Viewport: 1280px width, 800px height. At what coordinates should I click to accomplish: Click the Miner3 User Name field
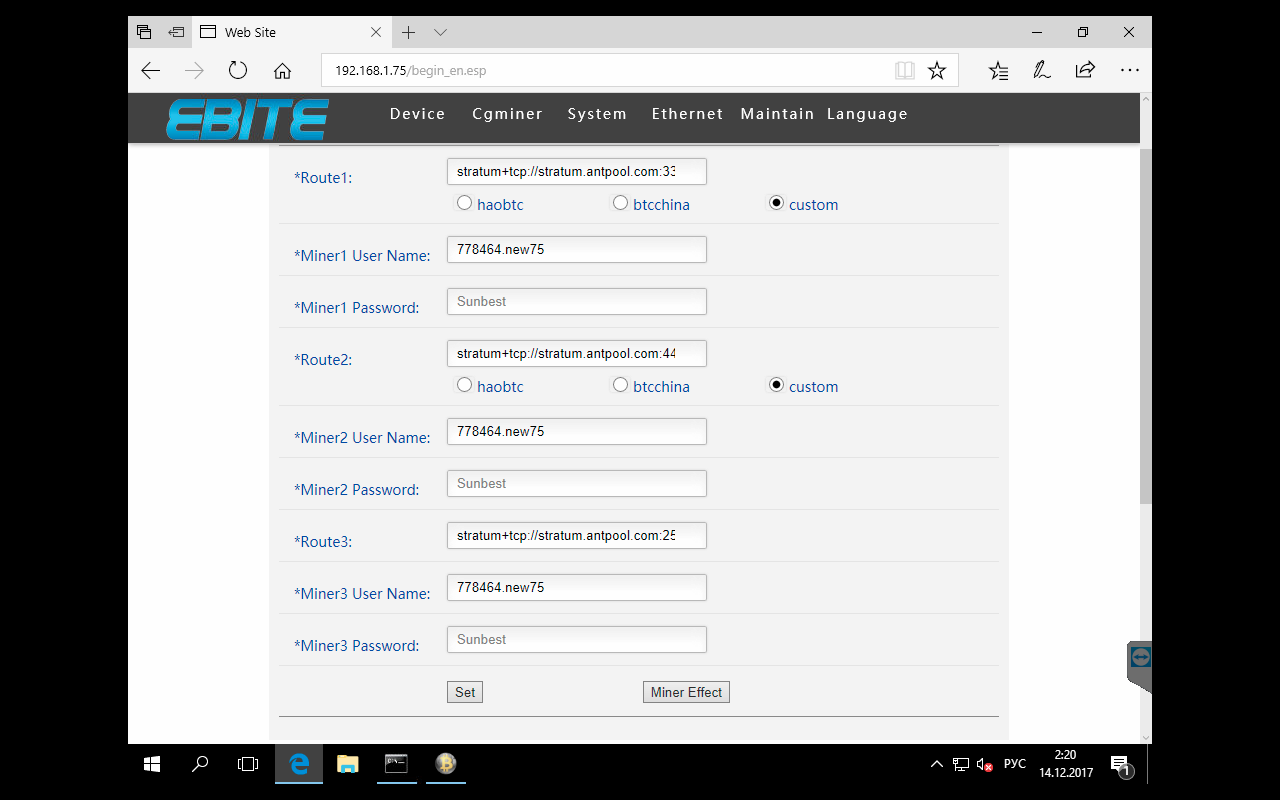point(577,587)
